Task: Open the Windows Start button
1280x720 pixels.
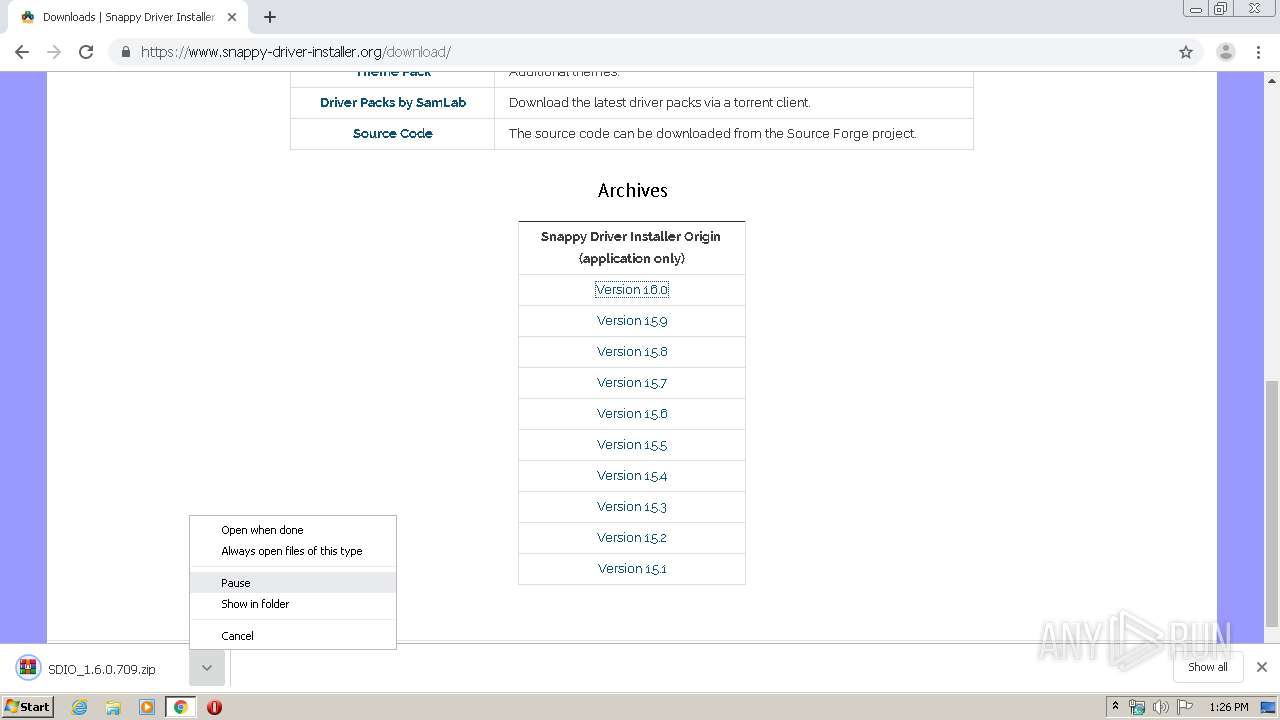Action: [27, 706]
